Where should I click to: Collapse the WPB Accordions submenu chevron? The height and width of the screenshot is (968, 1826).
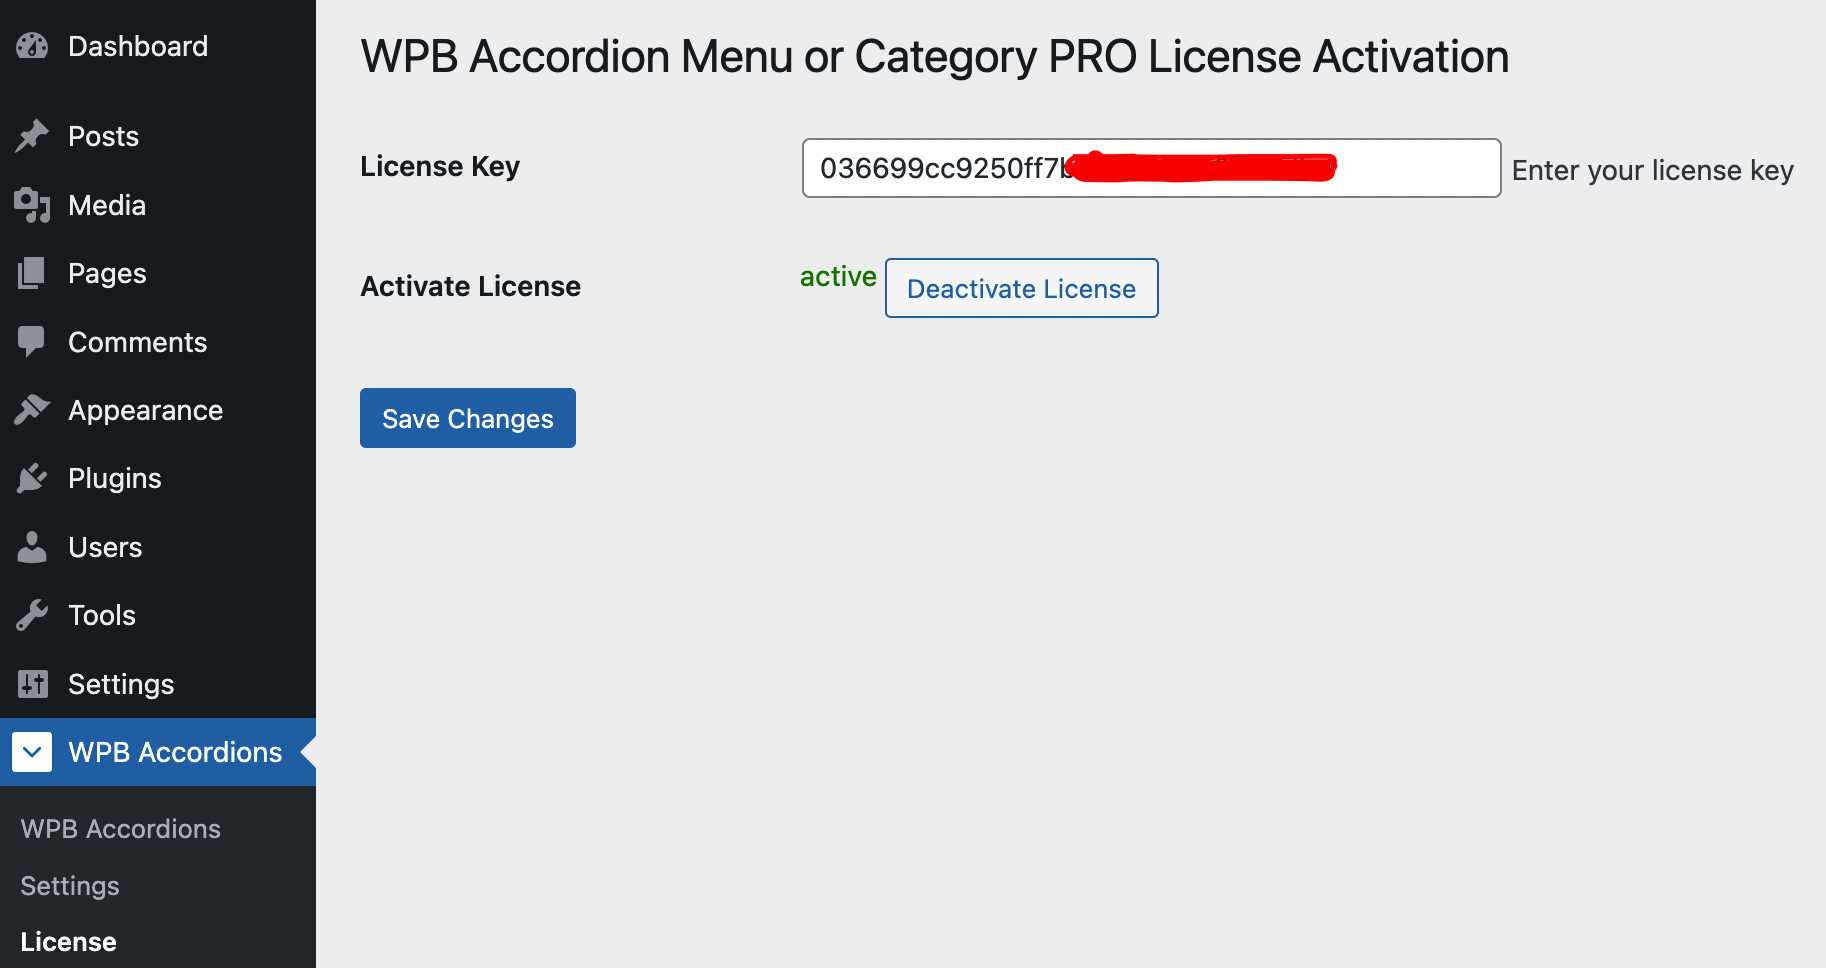coord(32,751)
